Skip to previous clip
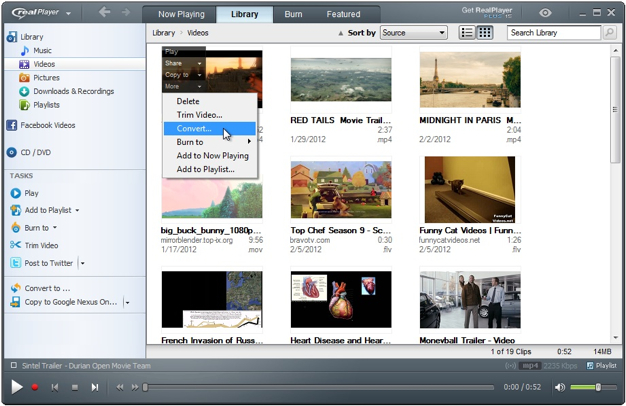 point(55,387)
